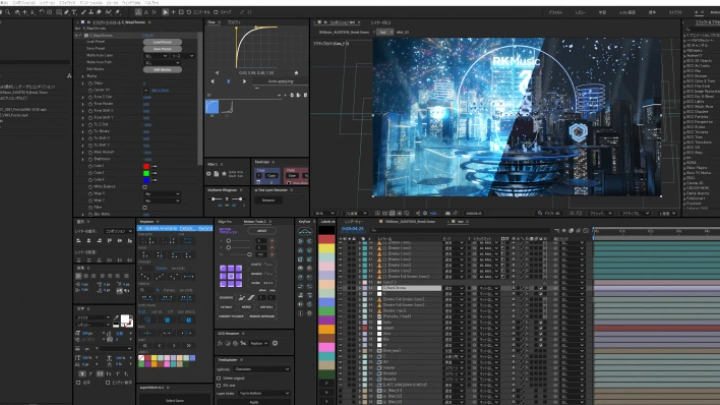Click the star icon in the Flow panel
Image resolution: width=720 pixels, height=405 pixels.
point(296,73)
